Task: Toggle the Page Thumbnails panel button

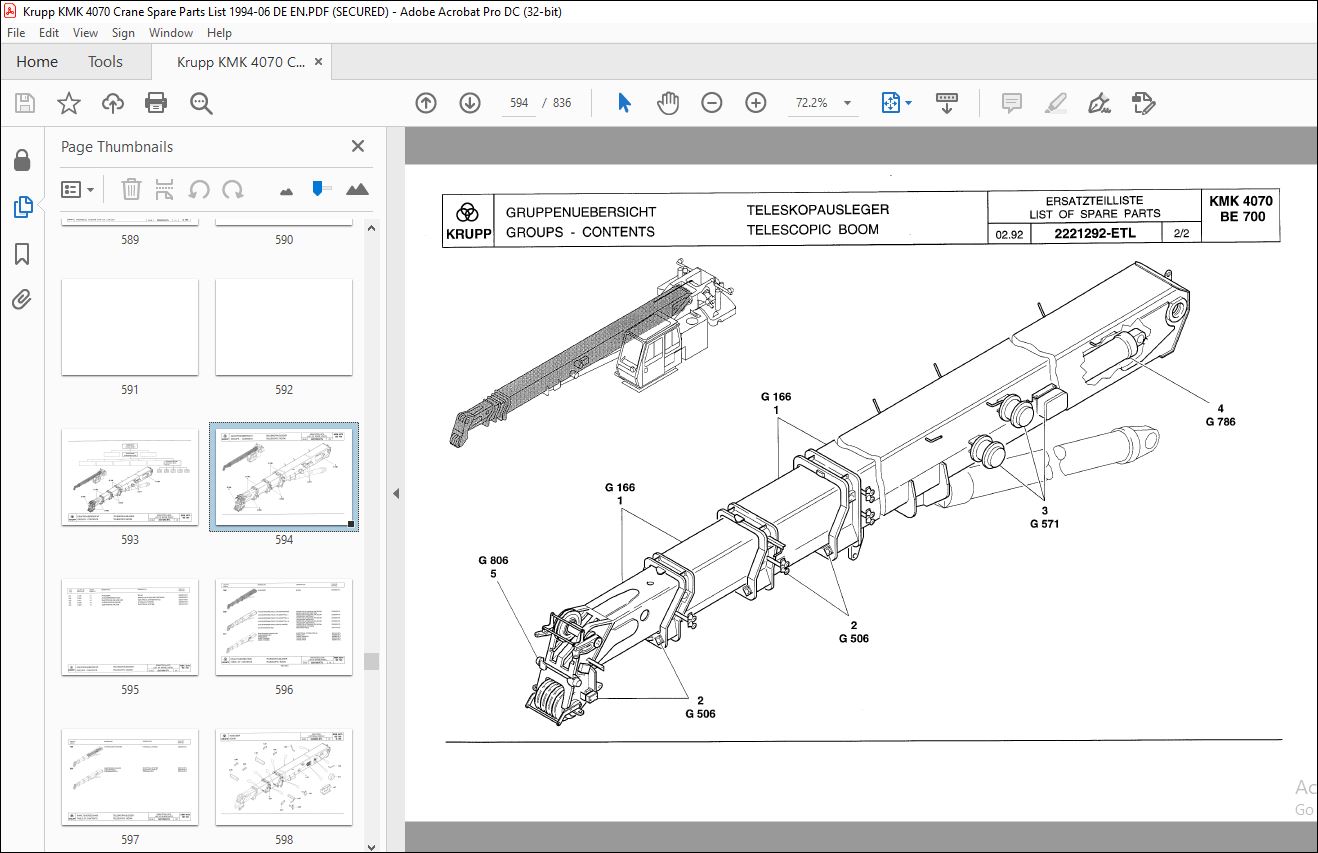Action: point(22,208)
